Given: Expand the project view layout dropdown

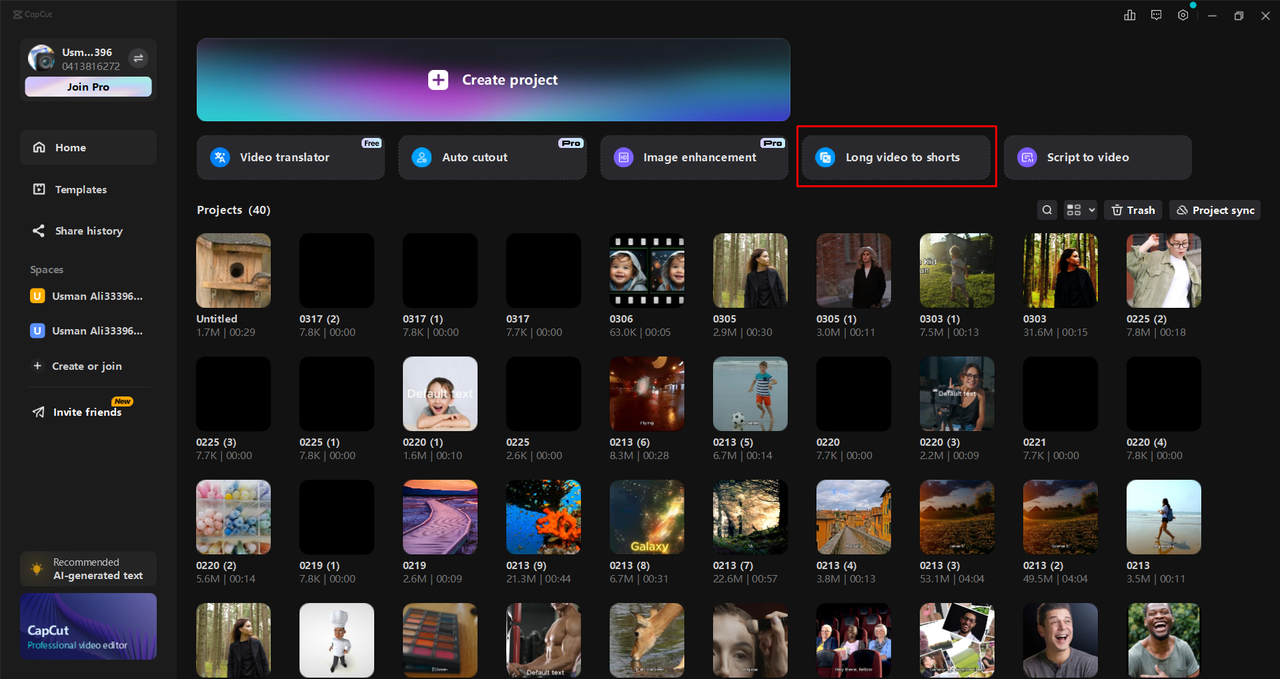Looking at the screenshot, I should [x=1079, y=210].
